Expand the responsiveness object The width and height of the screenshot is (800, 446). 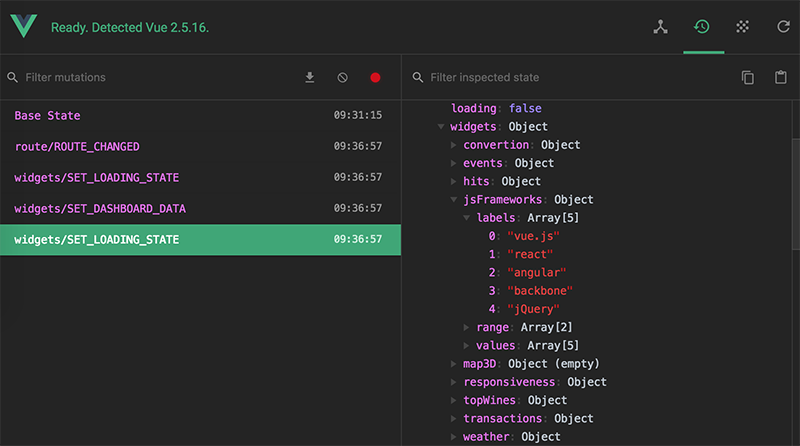[453, 382]
